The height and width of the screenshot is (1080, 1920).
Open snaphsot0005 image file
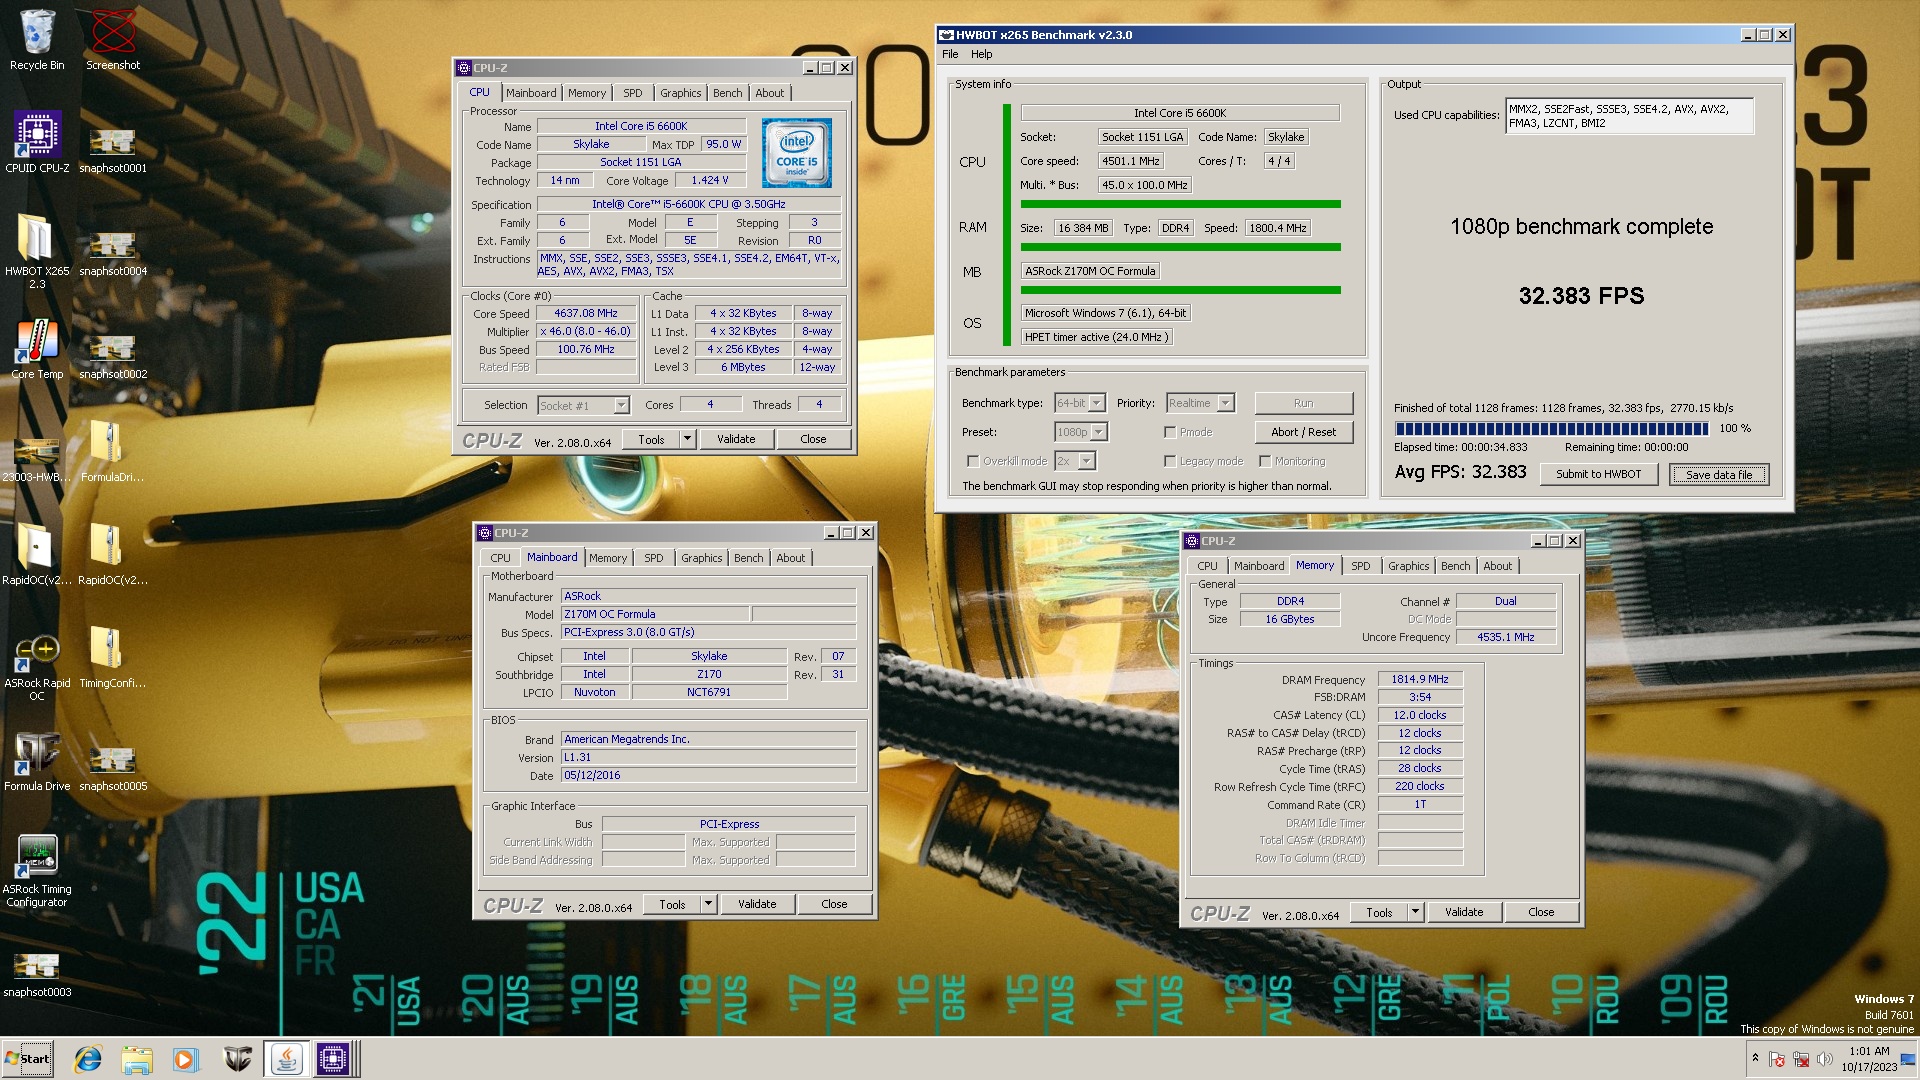point(113,768)
